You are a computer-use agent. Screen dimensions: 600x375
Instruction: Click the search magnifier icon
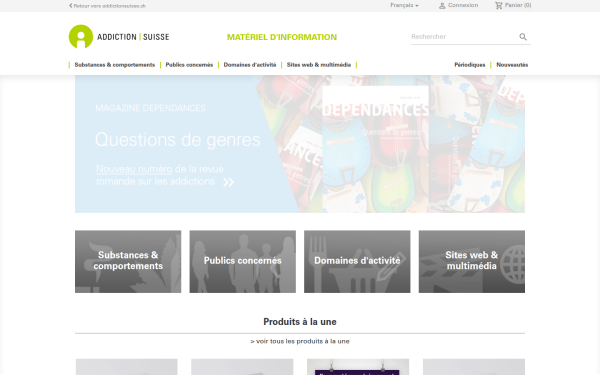[x=523, y=37]
